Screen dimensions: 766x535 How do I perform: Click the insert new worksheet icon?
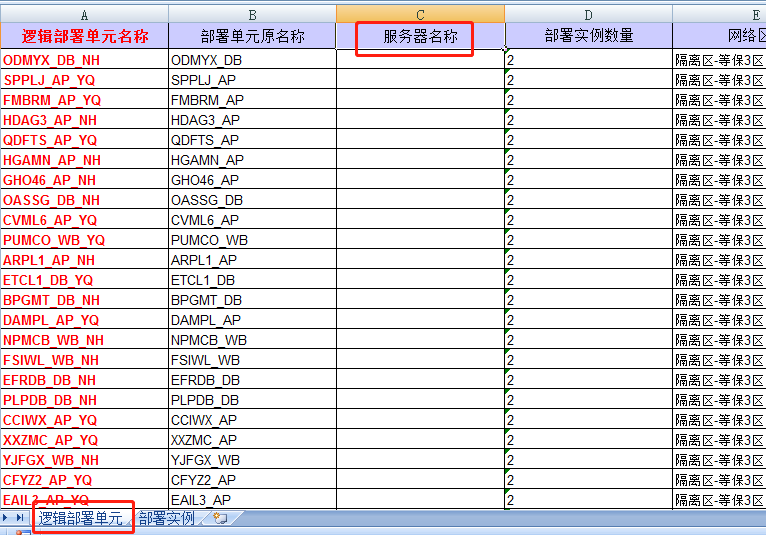(x=220, y=518)
